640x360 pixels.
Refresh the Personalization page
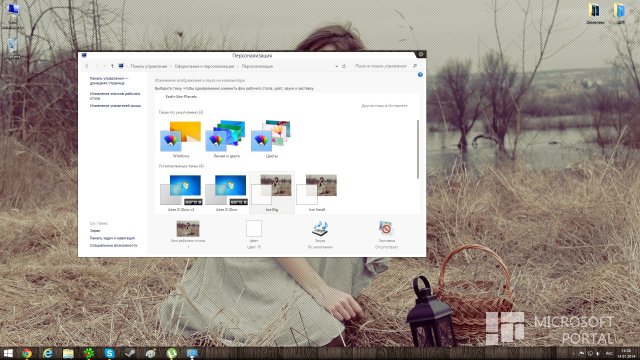344,66
